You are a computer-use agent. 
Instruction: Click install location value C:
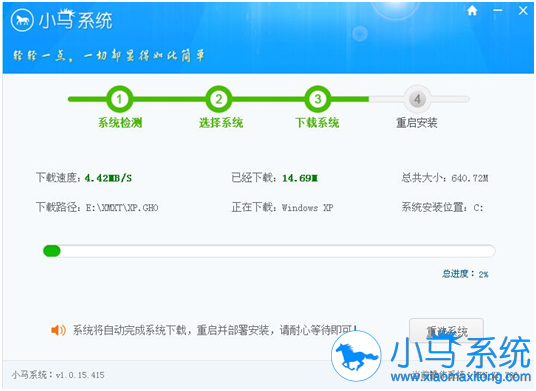pos(478,208)
